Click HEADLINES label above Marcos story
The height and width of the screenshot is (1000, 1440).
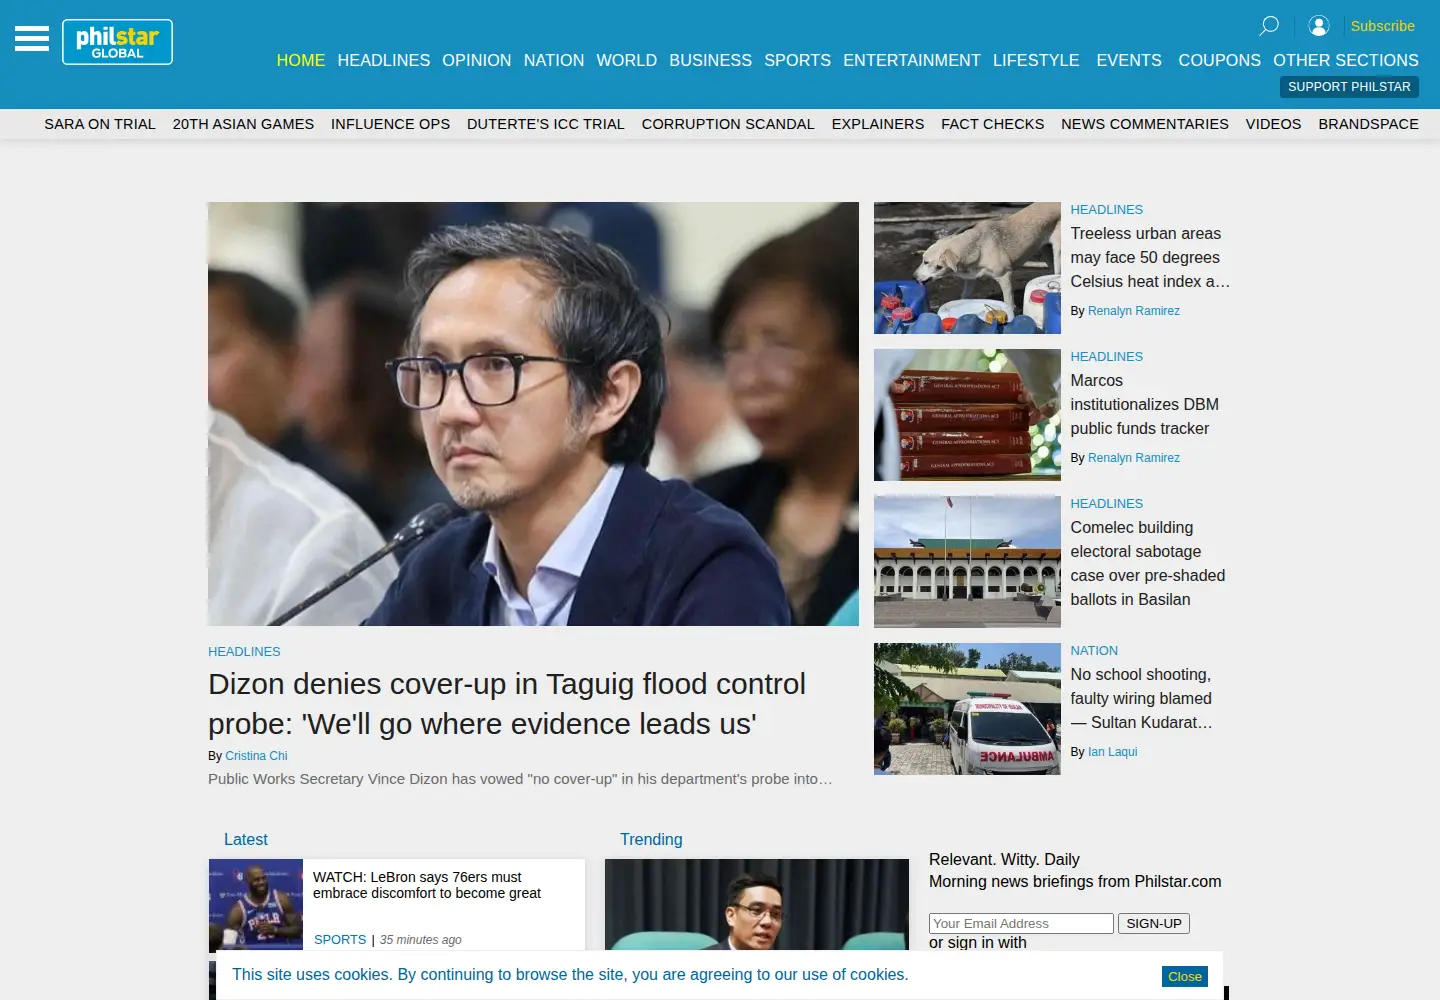(x=1106, y=357)
